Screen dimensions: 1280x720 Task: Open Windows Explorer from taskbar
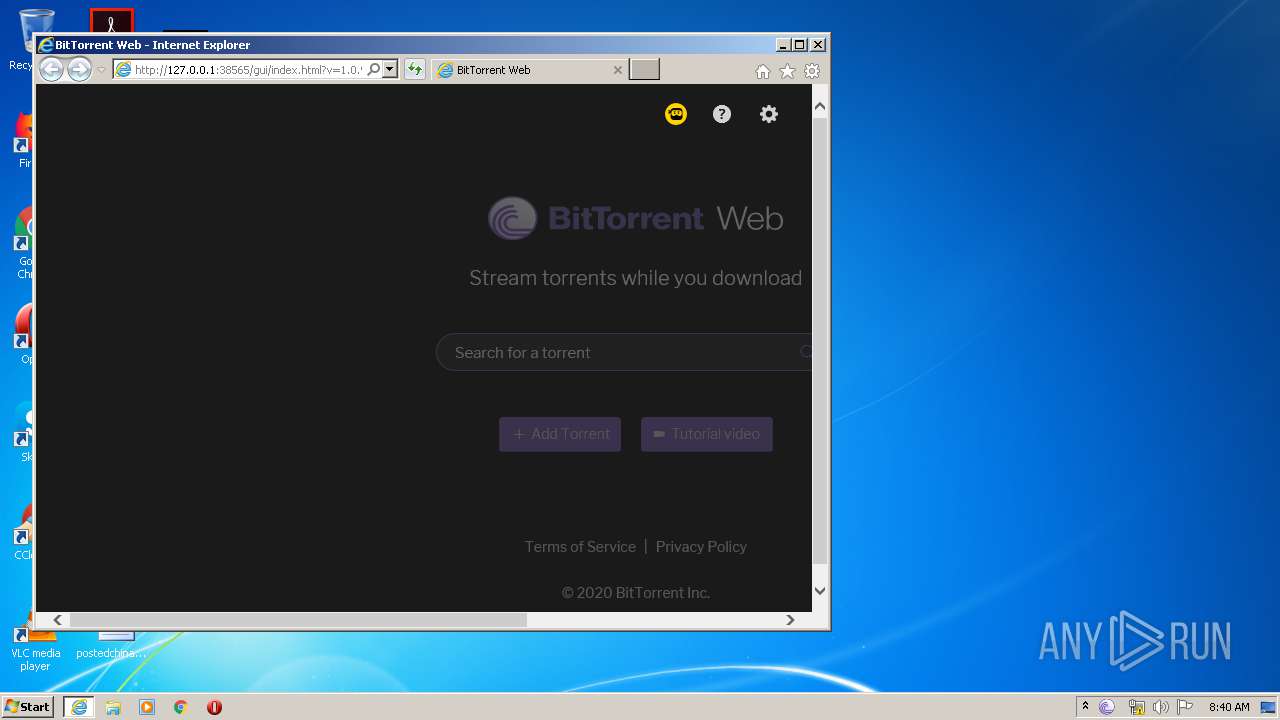click(x=113, y=707)
